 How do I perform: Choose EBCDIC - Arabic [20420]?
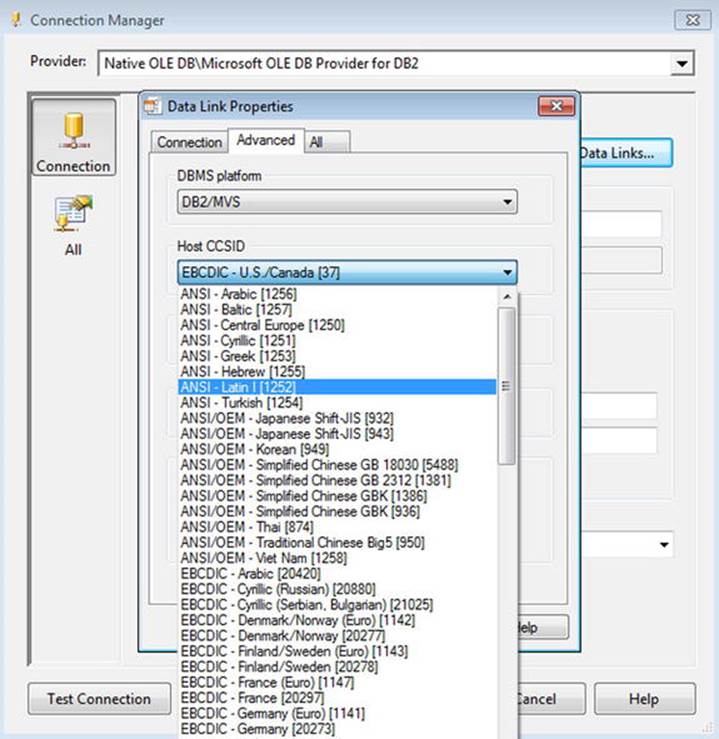pos(337,574)
